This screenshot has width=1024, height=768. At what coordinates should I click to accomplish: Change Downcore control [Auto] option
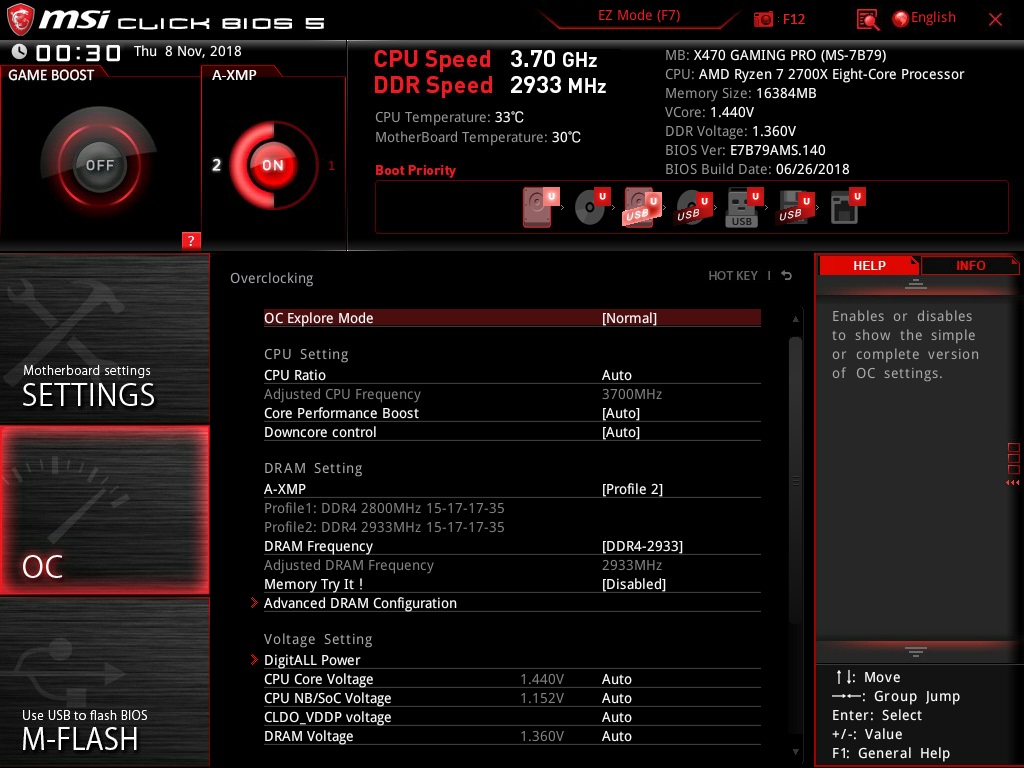point(620,432)
